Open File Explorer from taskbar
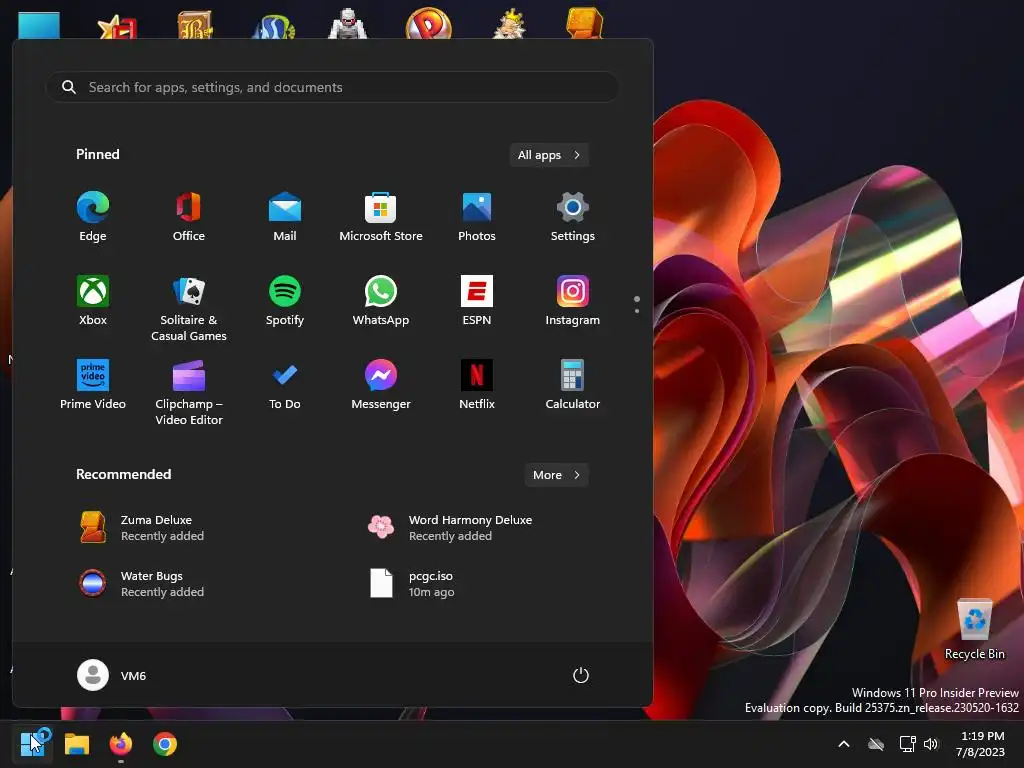 76,744
